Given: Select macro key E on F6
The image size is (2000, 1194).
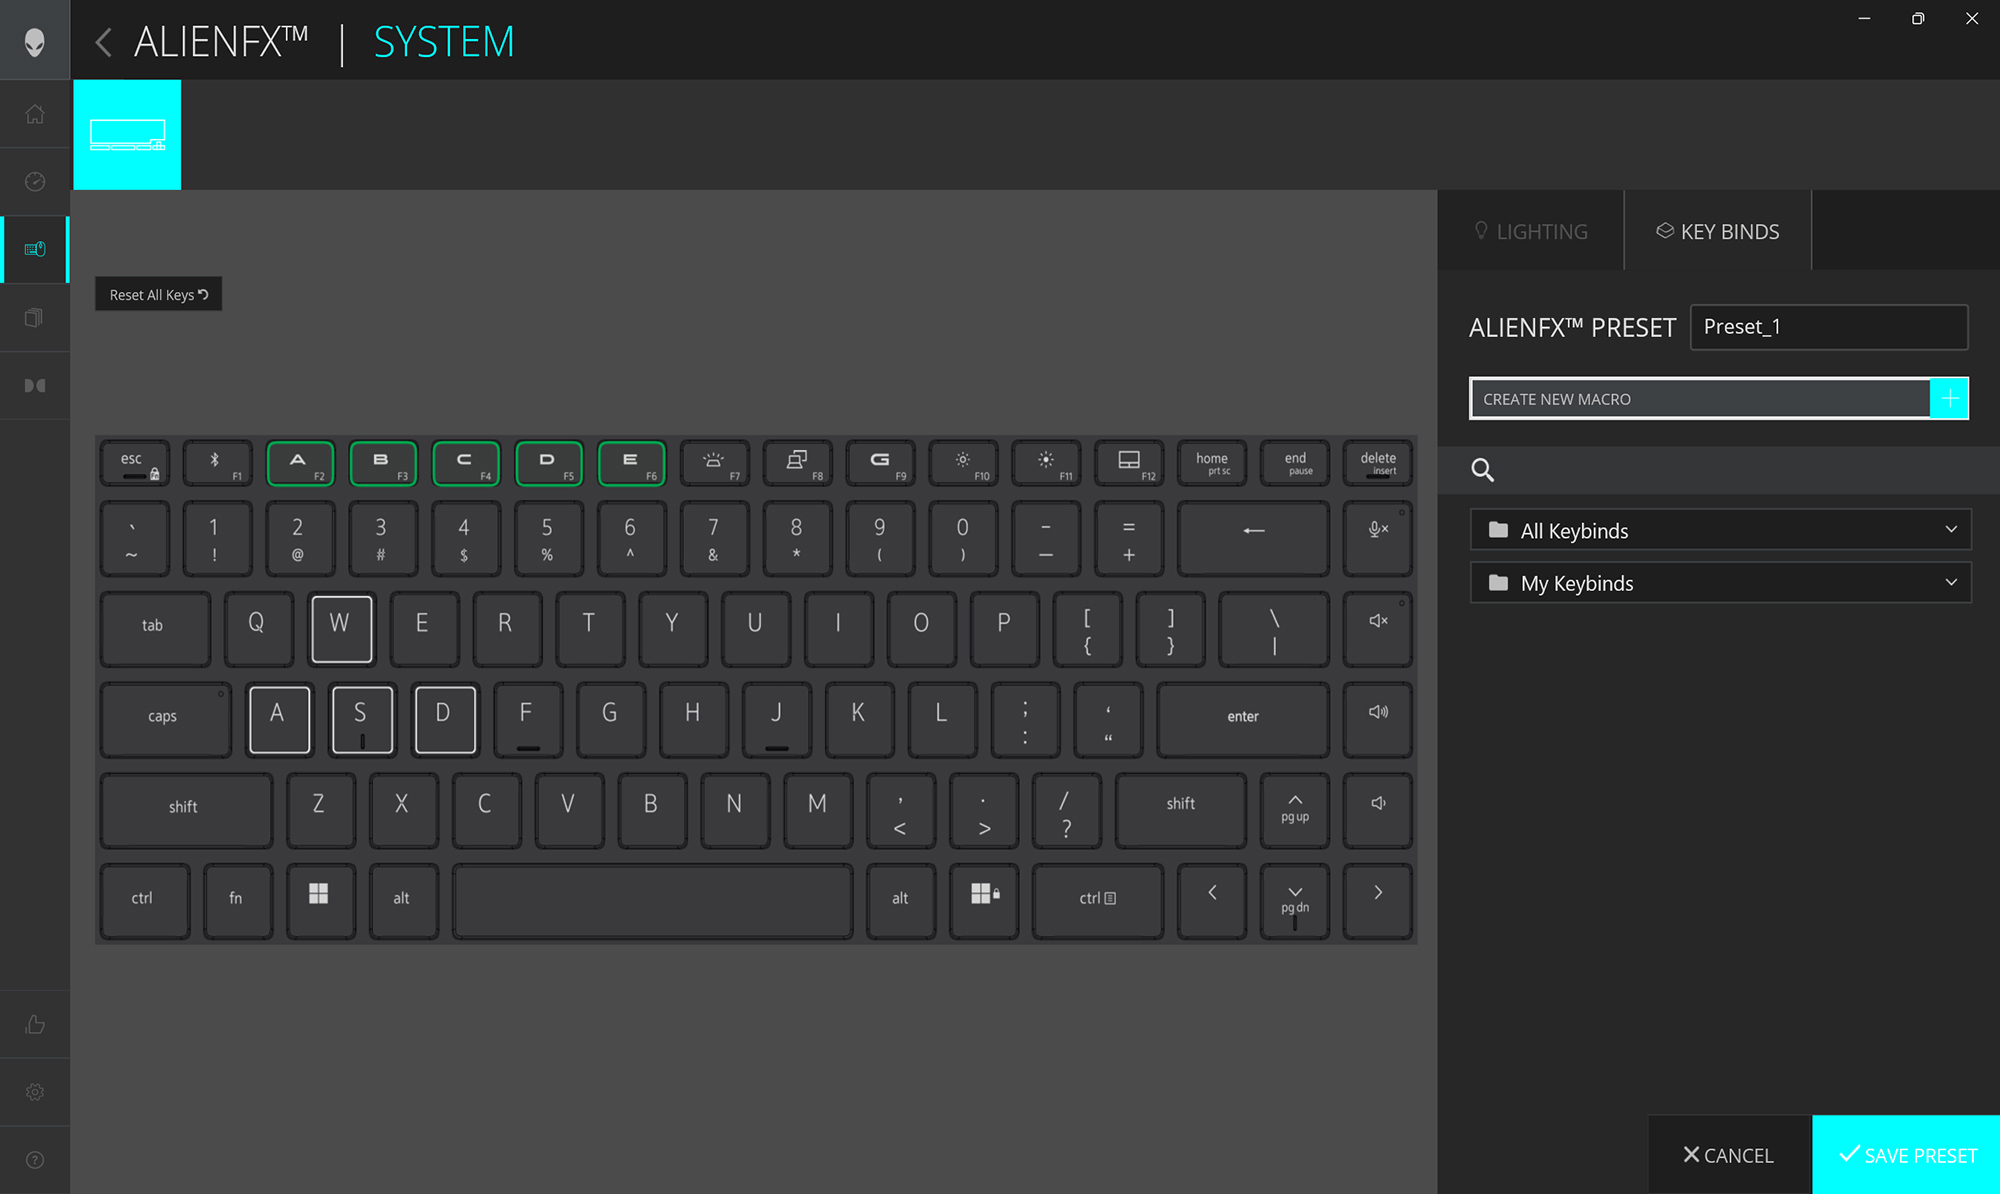Looking at the screenshot, I should [x=633, y=463].
